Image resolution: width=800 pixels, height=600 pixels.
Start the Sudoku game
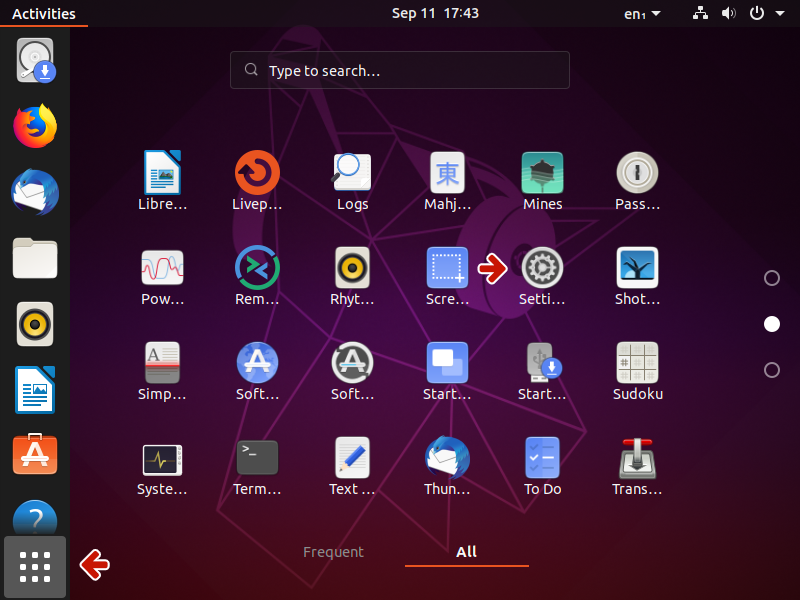pyautogui.click(x=637, y=371)
